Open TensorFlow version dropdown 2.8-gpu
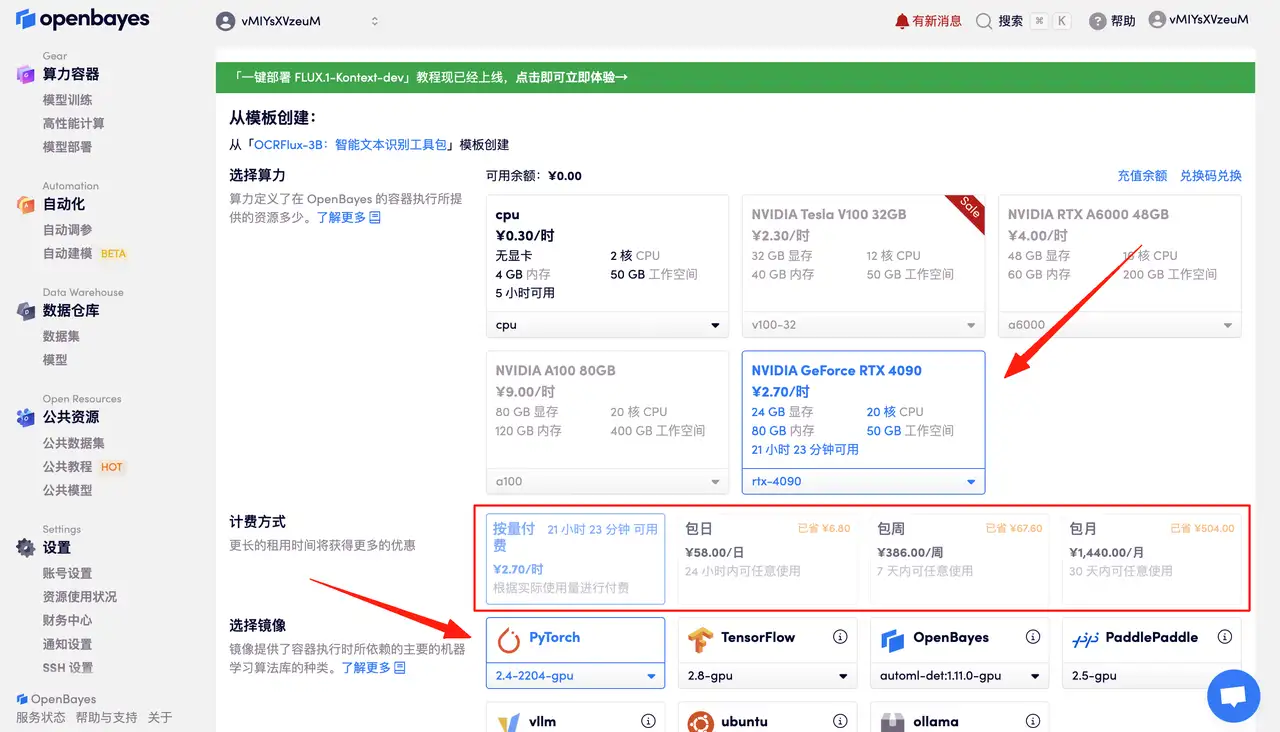 coord(767,676)
